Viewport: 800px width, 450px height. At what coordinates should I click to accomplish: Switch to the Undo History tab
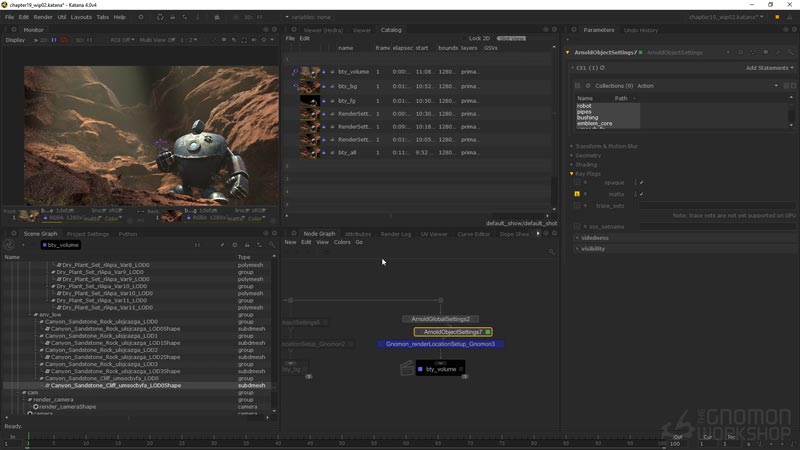click(641, 30)
